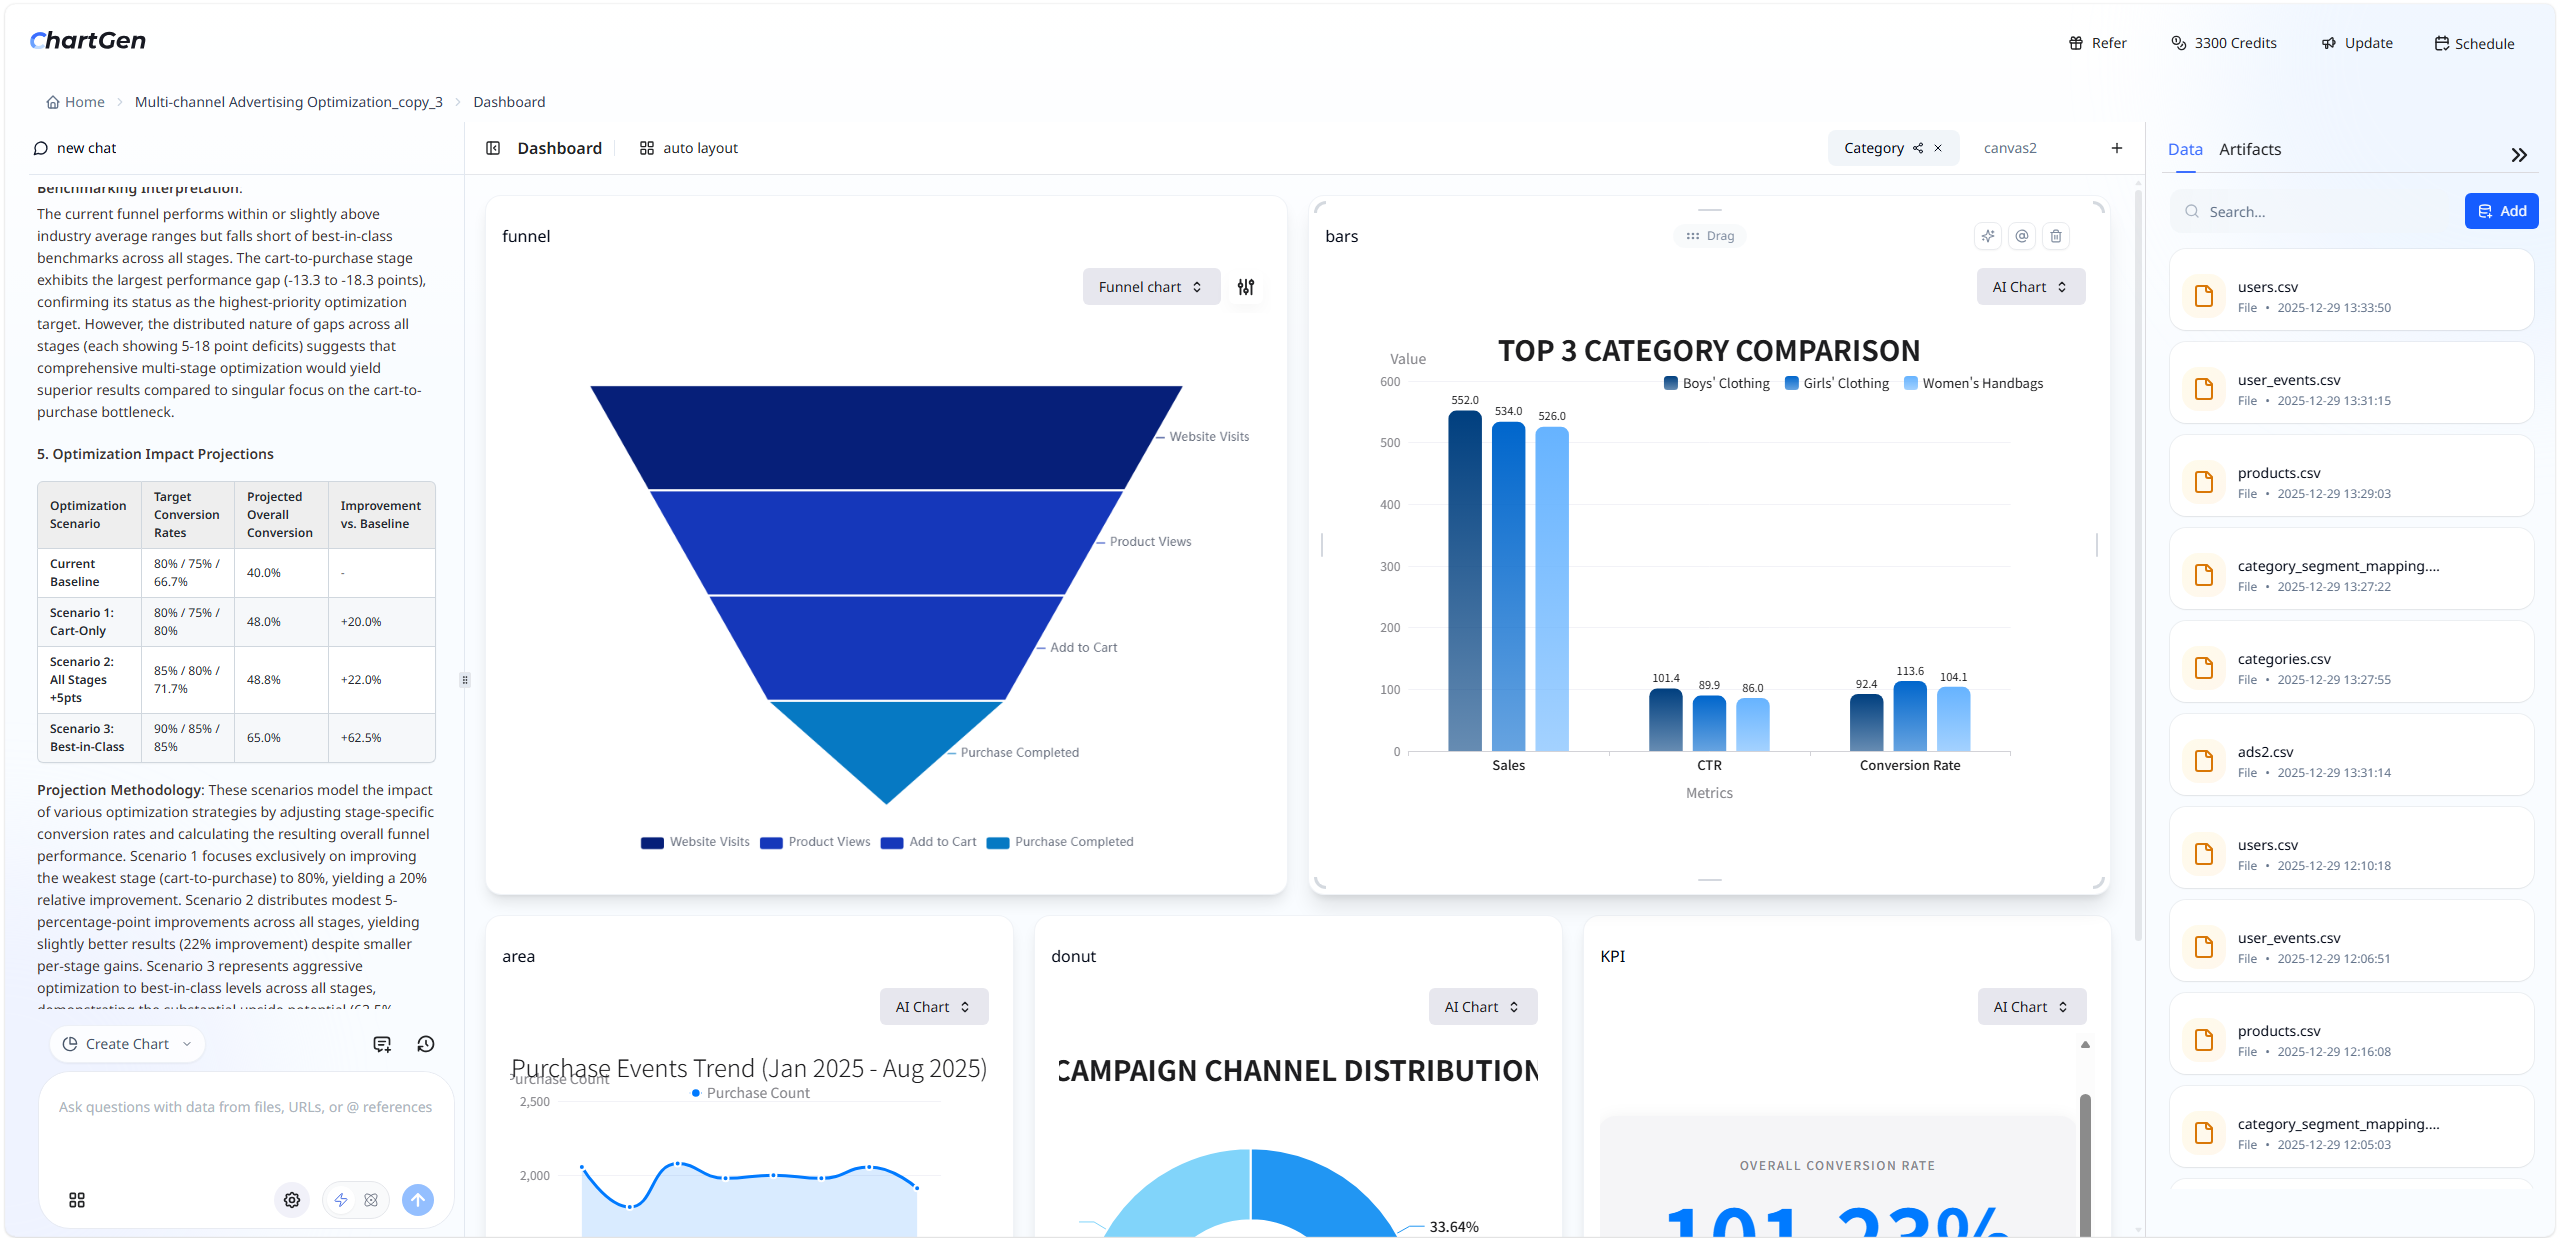Image resolution: width=2559 pixels, height=1238 pixels.
Task: Toggle auto layout for the dashboard
Action: click(x=687, y=147)
